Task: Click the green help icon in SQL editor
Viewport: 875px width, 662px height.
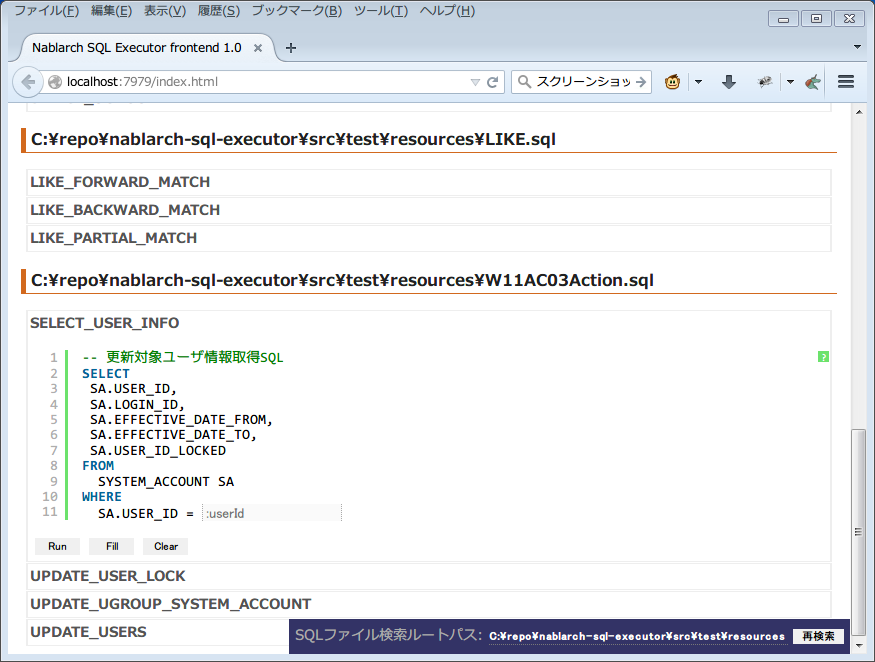Action: 823,356
